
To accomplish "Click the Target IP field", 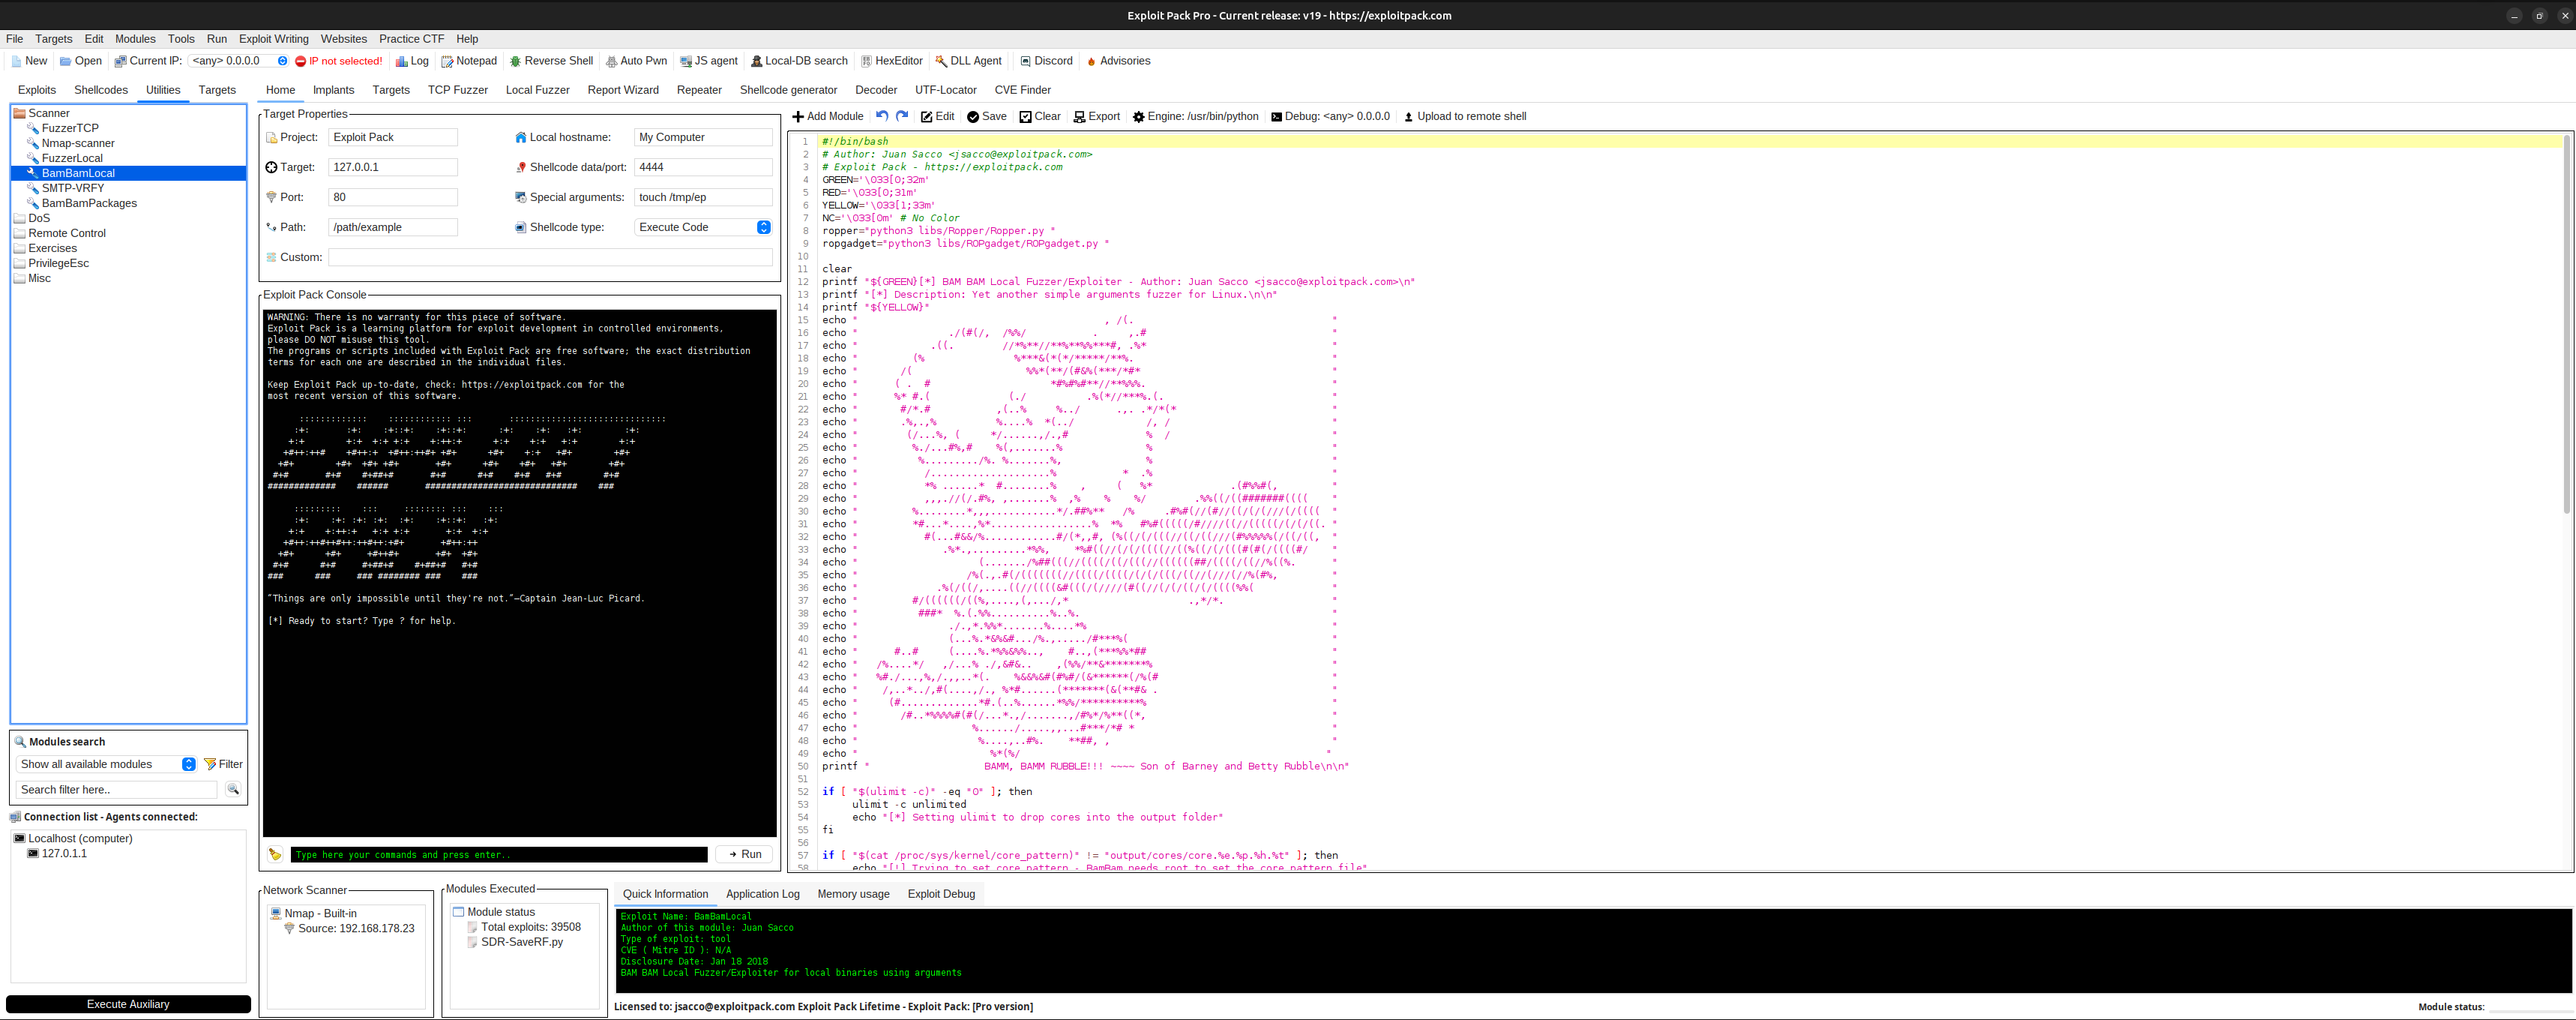I will click(x=393, y=167).
